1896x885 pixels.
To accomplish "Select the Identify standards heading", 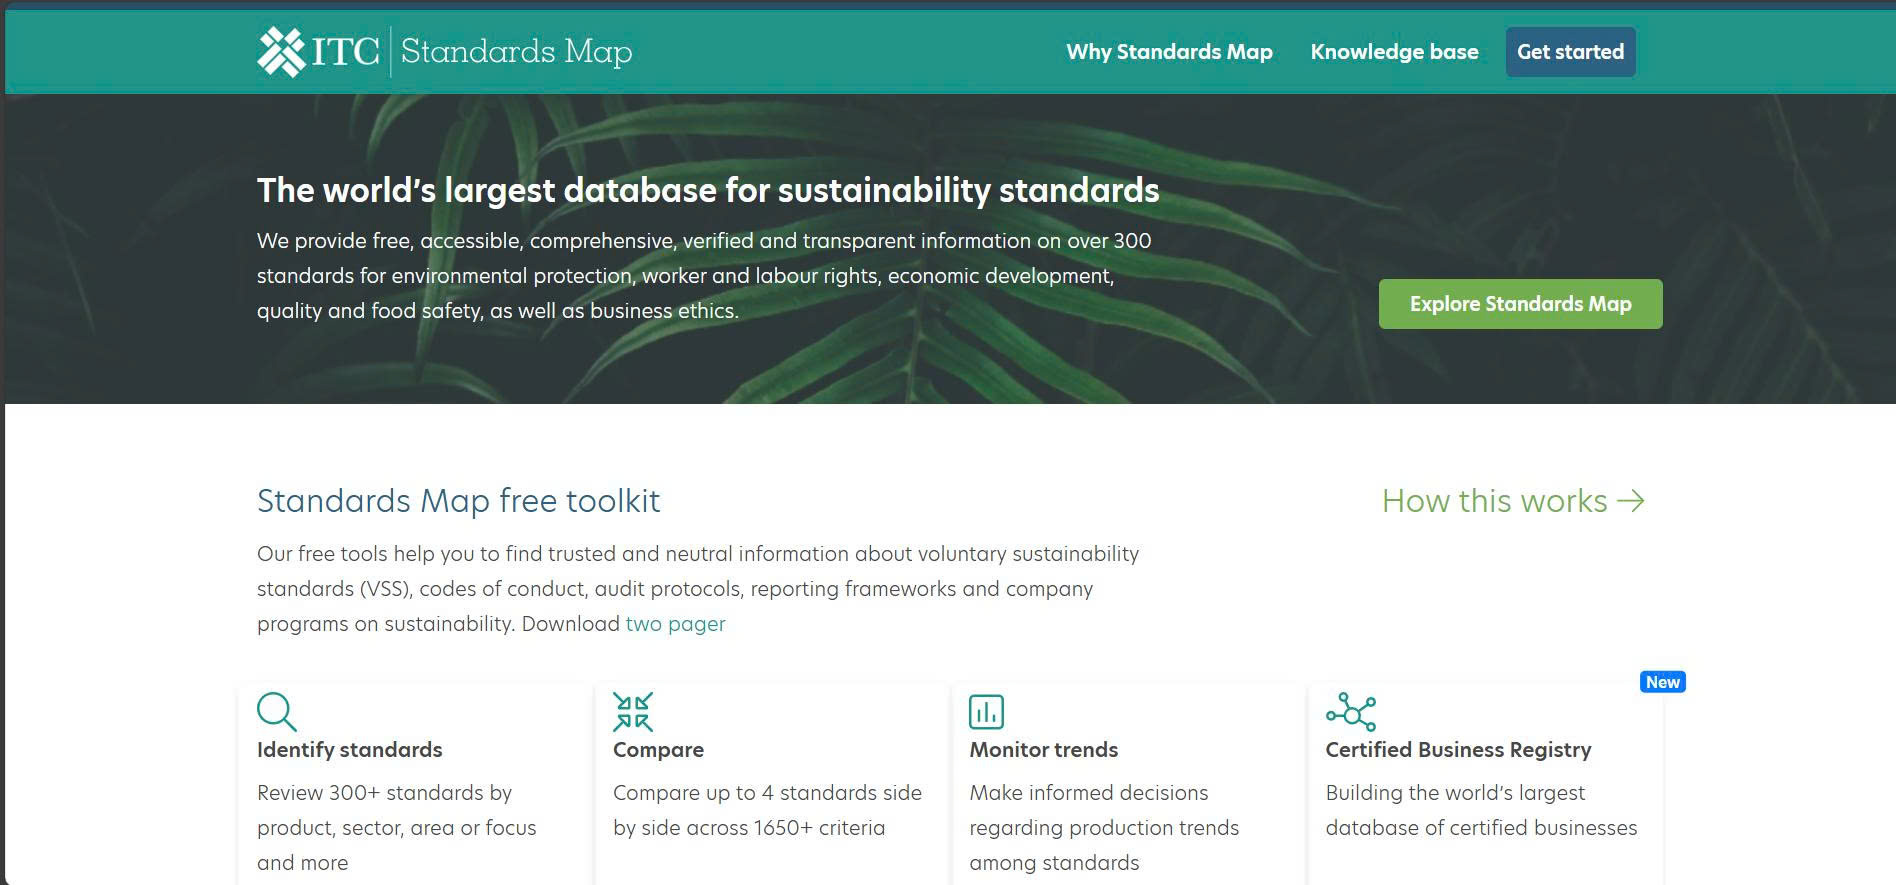I will click(x=349, y=750).
